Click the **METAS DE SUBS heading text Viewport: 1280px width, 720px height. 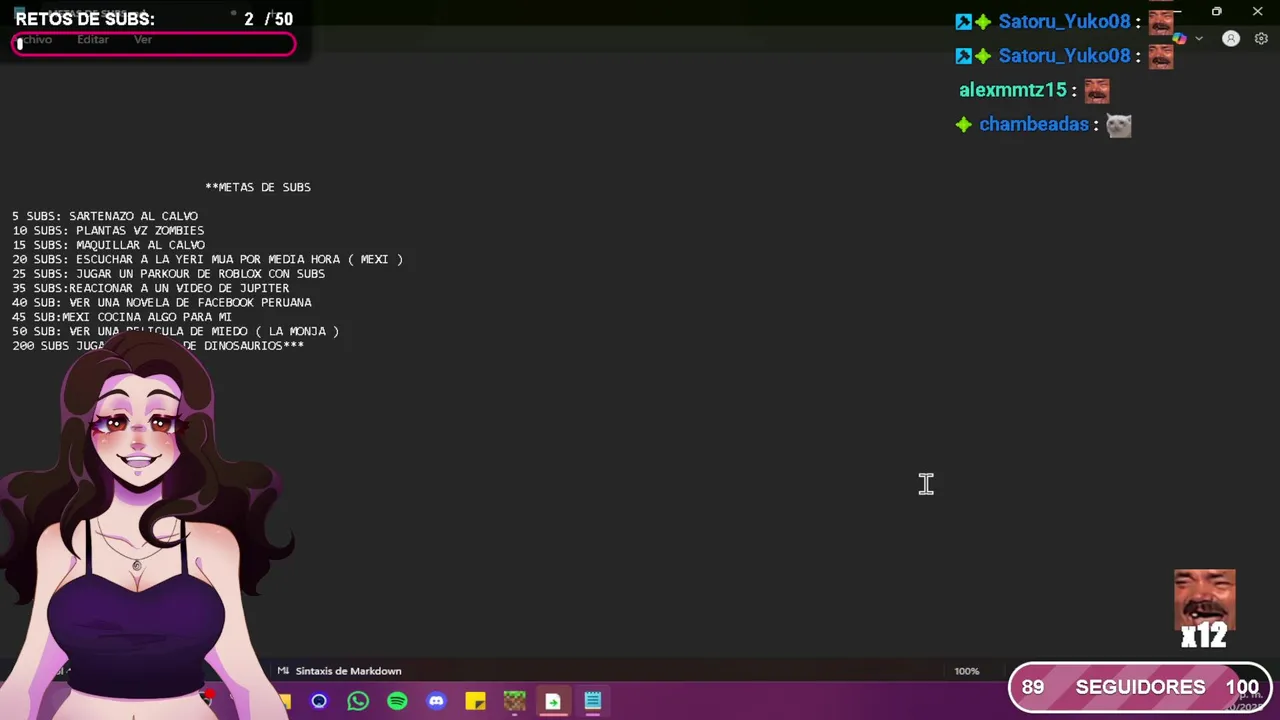coord(258,187)
